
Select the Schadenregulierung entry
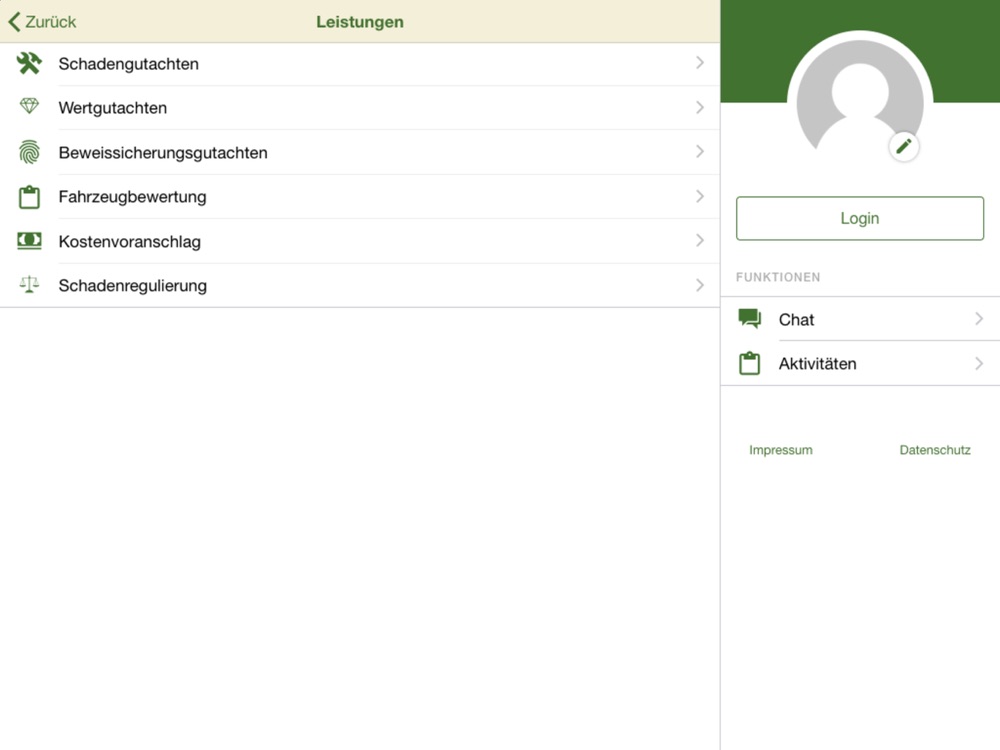click(360, 285)
